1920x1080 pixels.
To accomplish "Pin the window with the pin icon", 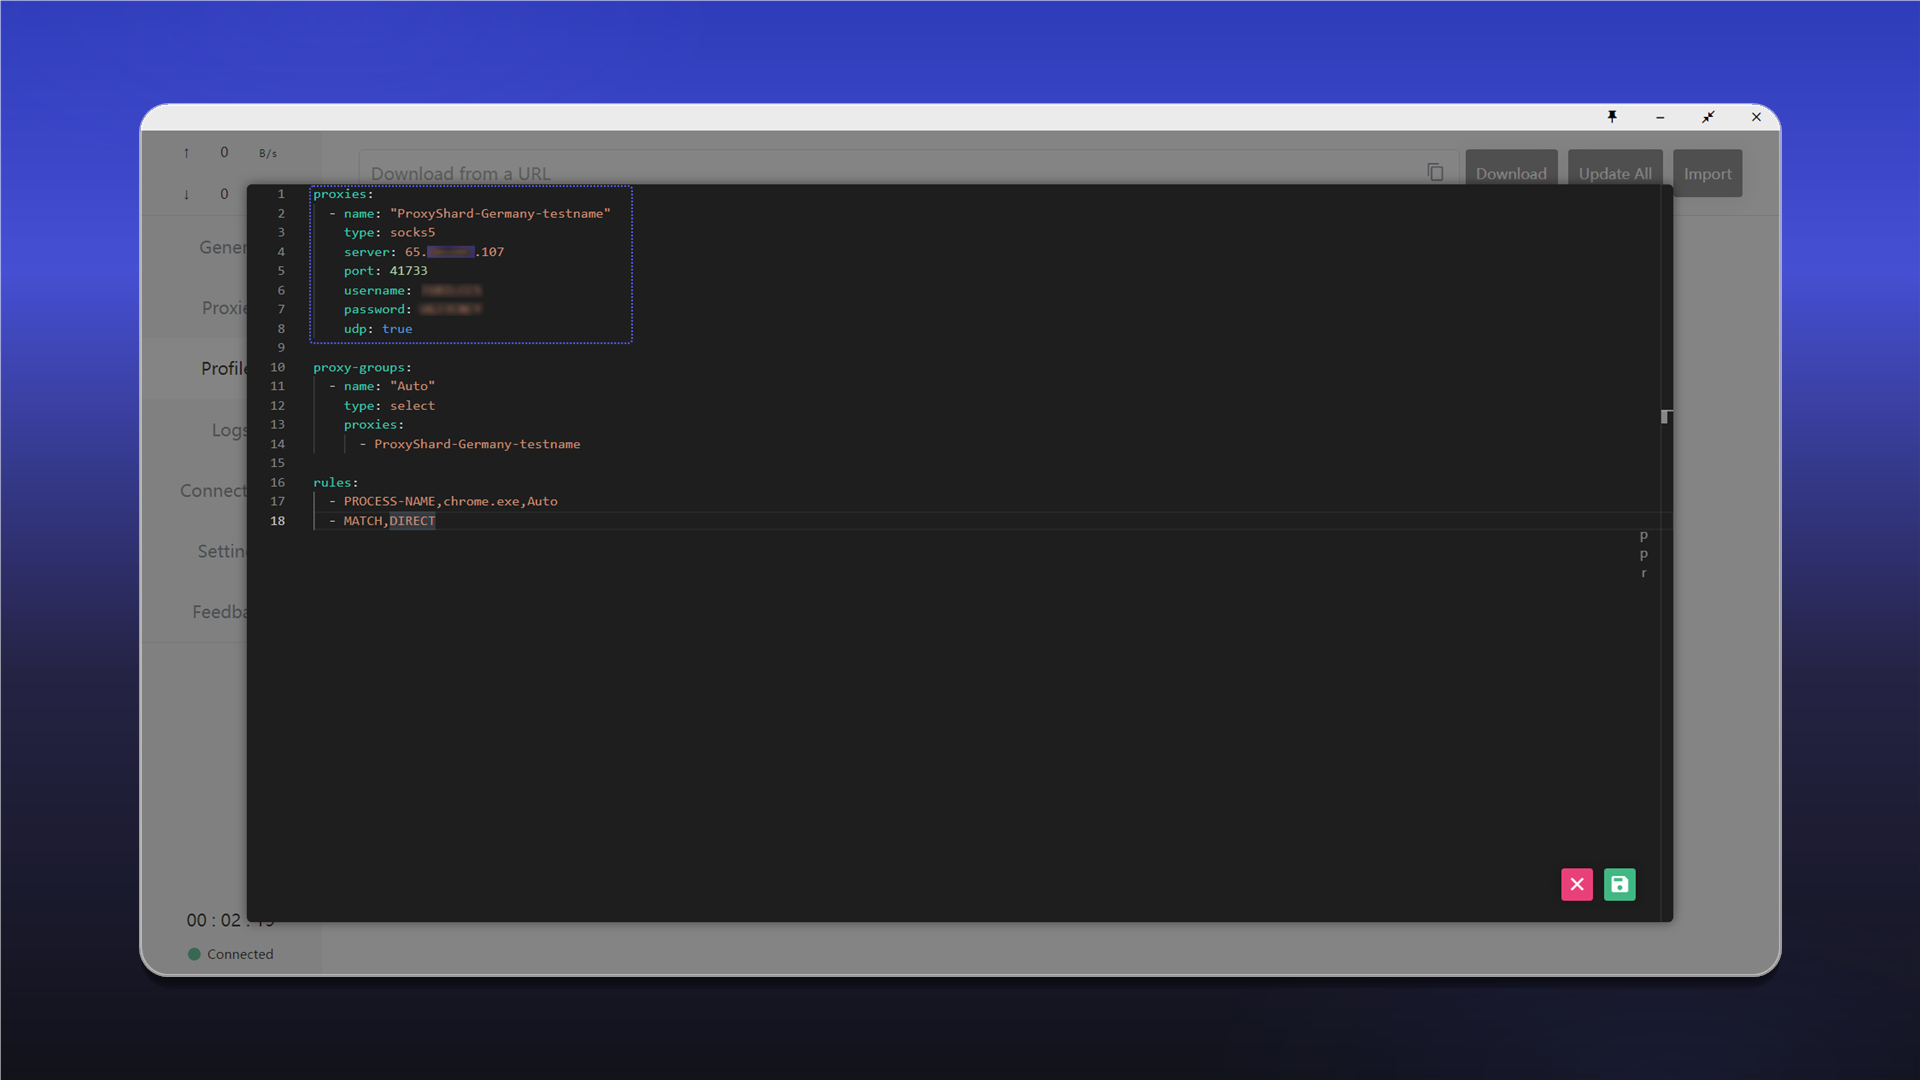I will click(x=1612, y=117).
